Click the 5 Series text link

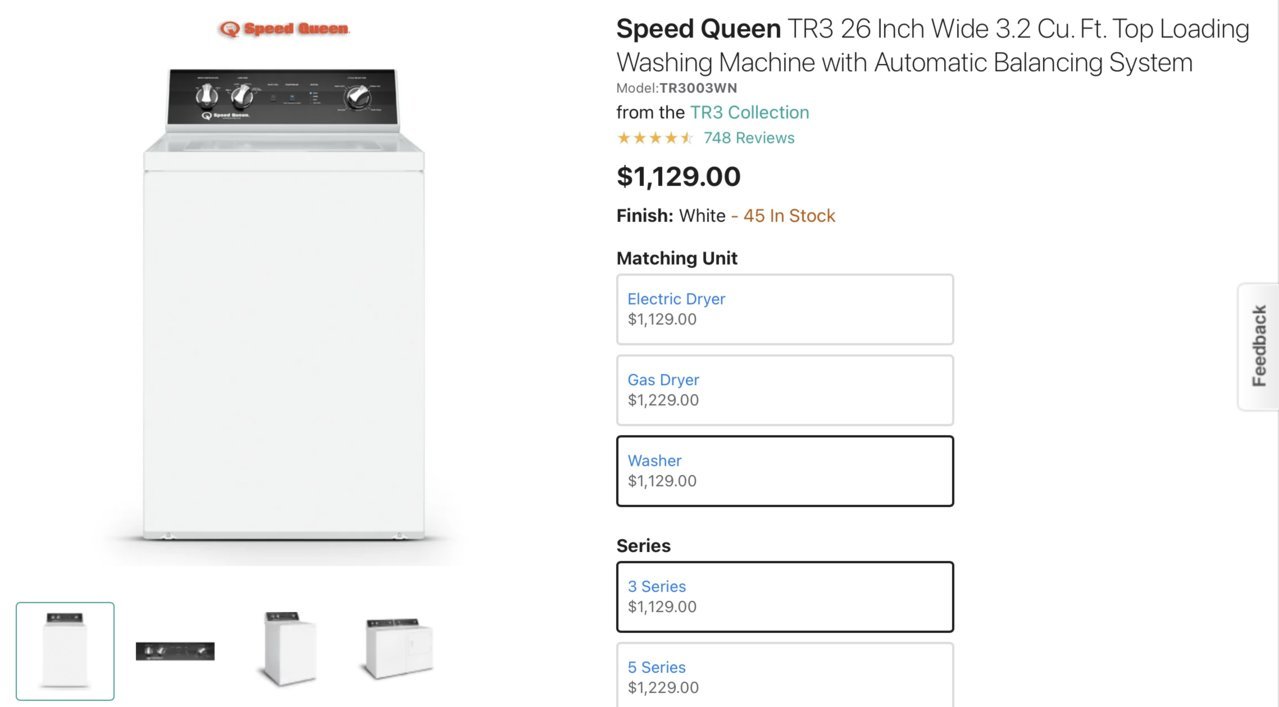pos(657,667)
